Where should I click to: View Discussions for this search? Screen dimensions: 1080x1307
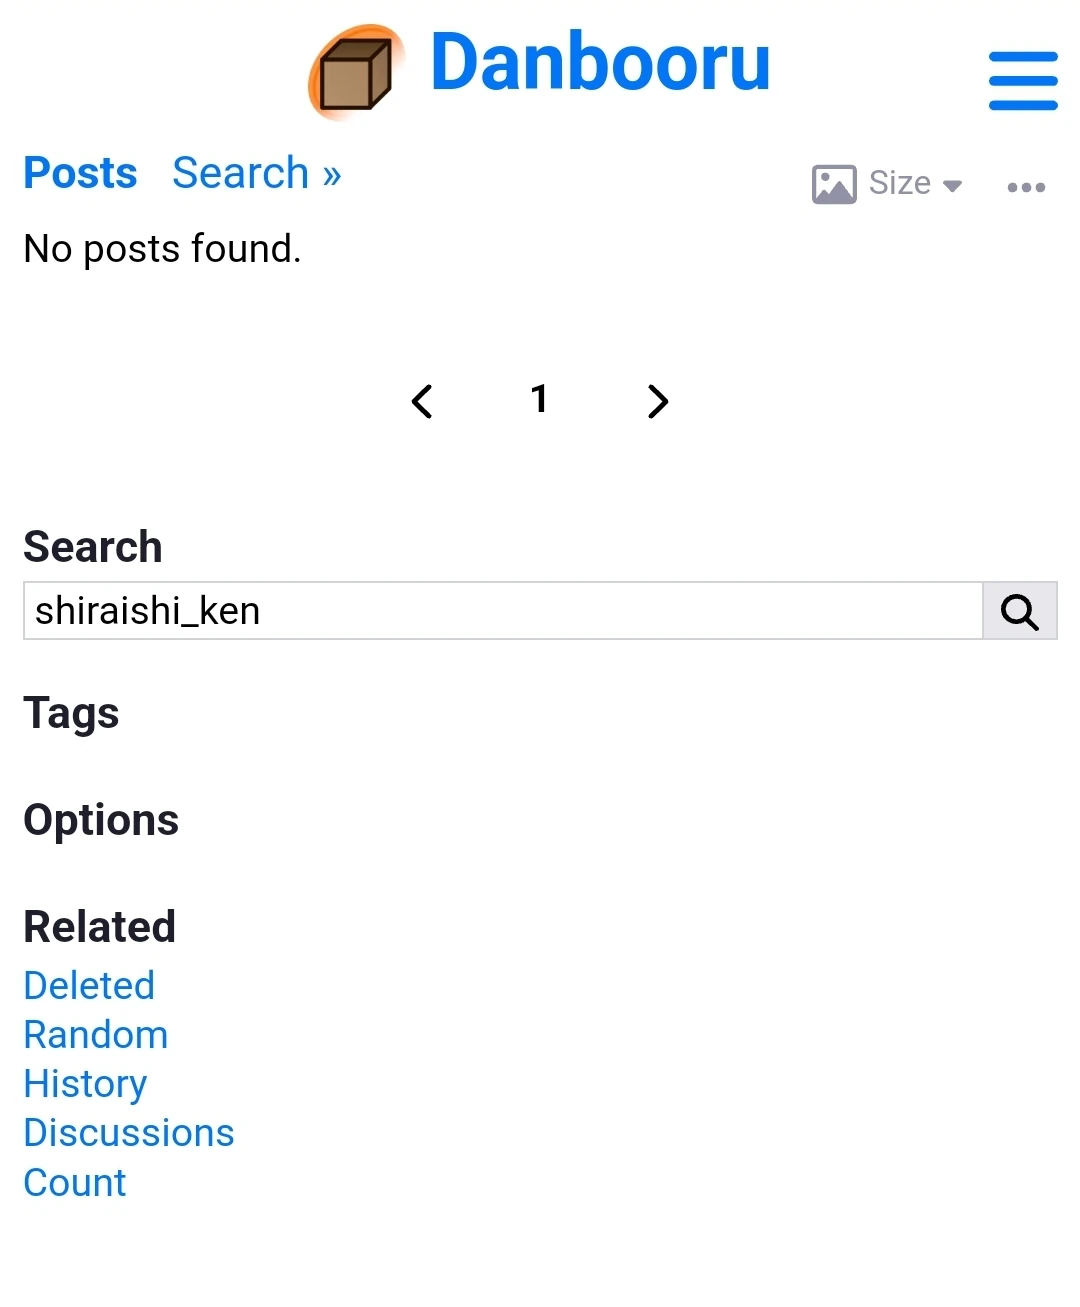pyautogui.click(x=128, y=1133)
